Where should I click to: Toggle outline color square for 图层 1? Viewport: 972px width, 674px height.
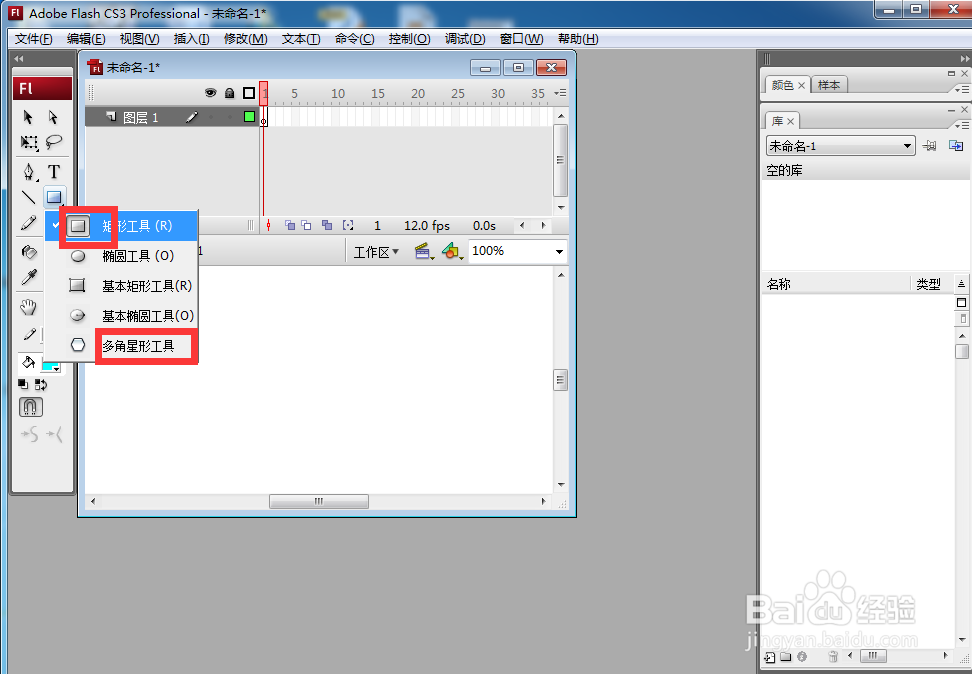tap(249, 117)
